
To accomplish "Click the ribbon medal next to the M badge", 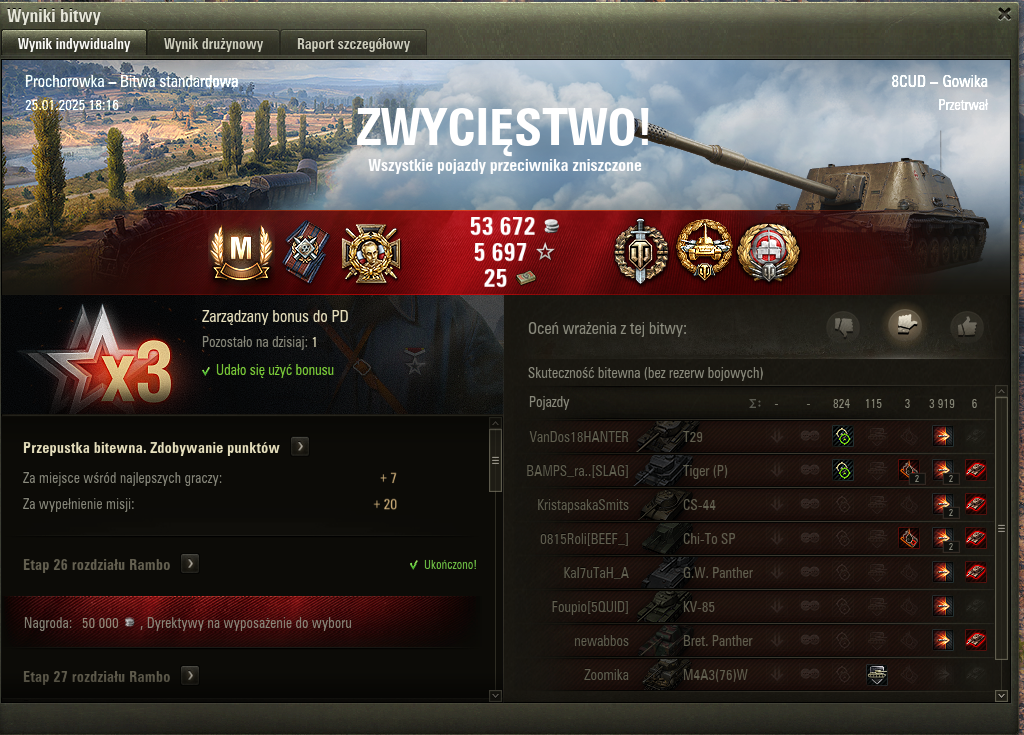I will pyautogui.click(x=306, y=252).
